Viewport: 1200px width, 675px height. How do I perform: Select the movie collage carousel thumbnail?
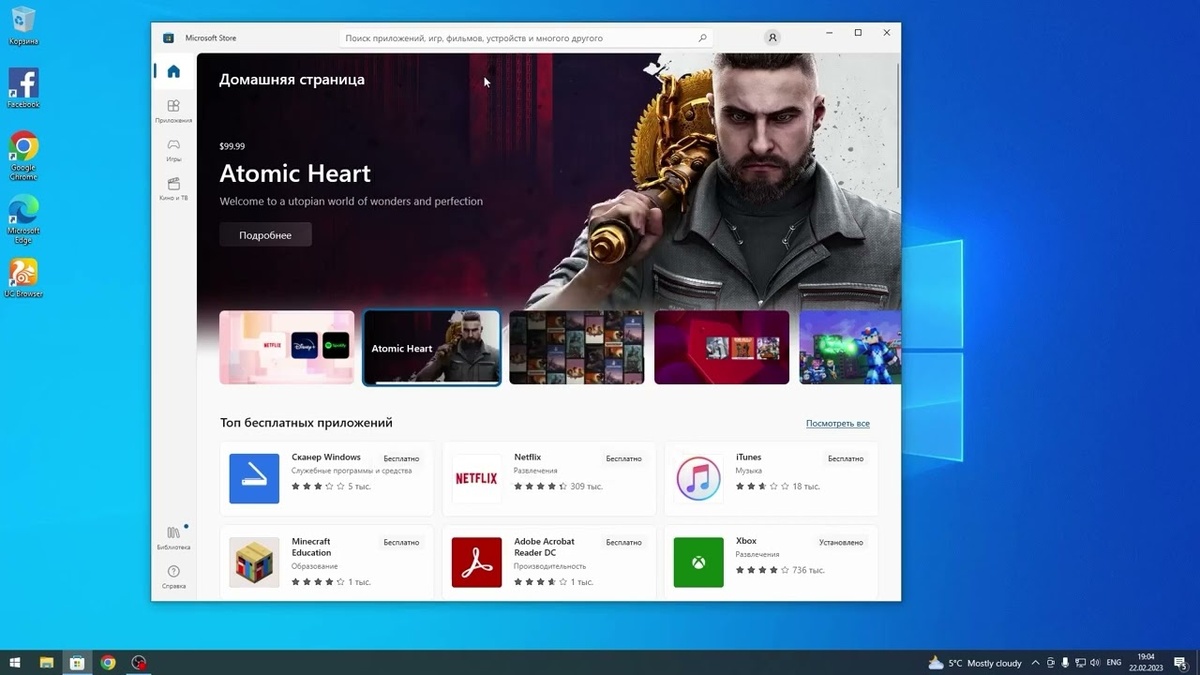coord(577,347)
